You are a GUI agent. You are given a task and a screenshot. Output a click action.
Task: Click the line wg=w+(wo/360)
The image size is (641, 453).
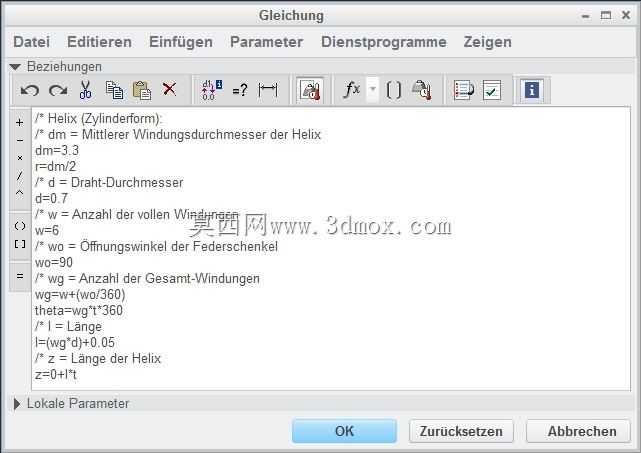point(80,294)
